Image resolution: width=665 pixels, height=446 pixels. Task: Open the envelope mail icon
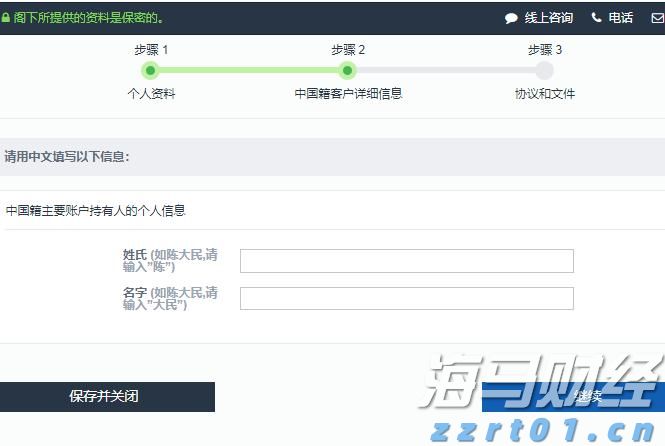coord(656,18)
